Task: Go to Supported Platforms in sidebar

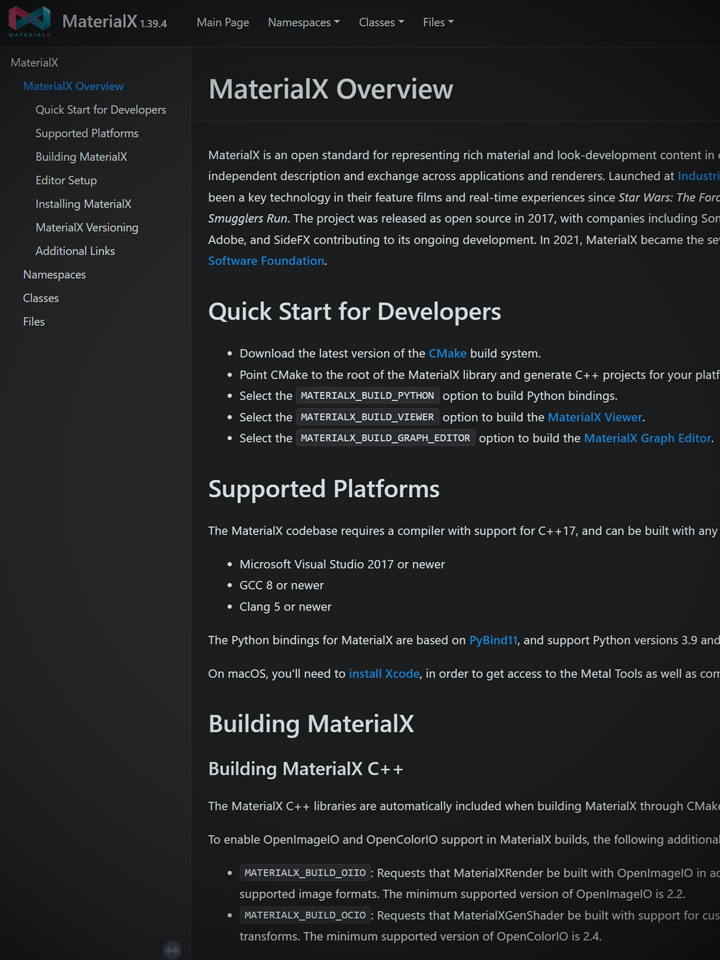Action: (87, 133)
